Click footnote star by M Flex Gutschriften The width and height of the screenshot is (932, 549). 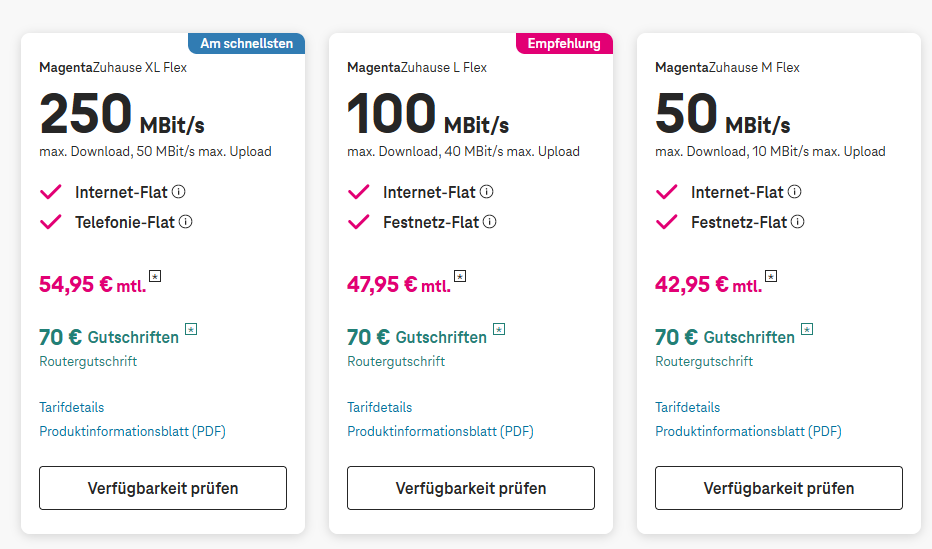coord(807,329)
